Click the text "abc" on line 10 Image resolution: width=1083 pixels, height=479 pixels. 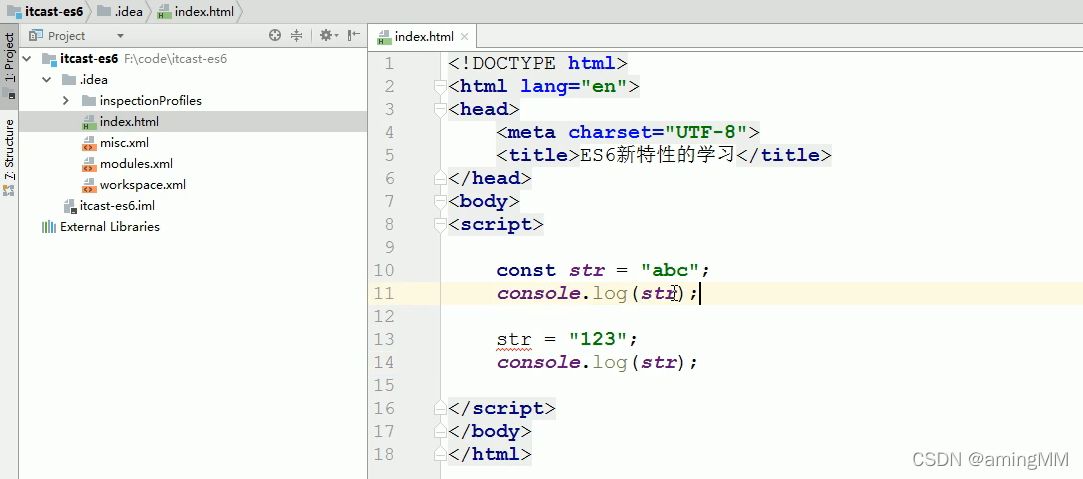[670, 270]
